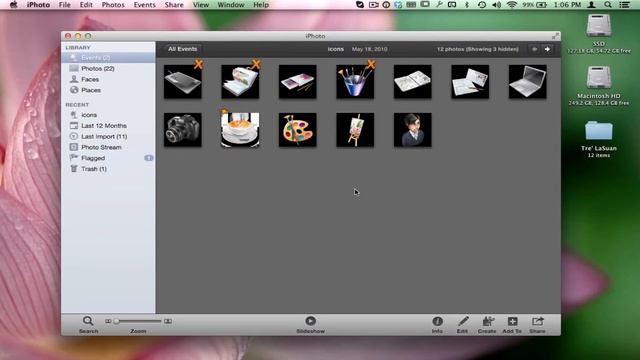Click hidden X marker on tablet photo
The width and height of the screenshot is (640, 360).
point(198,64)
